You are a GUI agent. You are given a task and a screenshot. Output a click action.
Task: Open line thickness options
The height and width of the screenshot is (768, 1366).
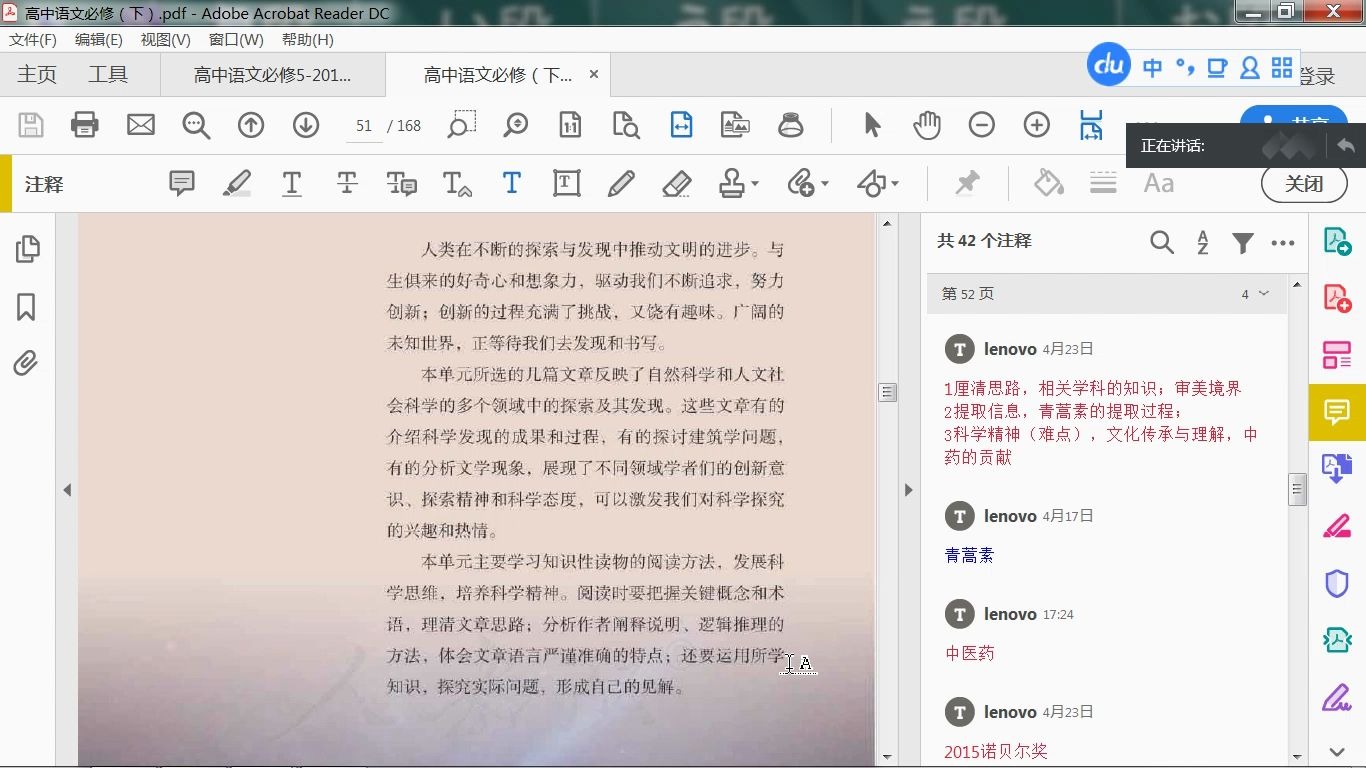coord(1103,183)
